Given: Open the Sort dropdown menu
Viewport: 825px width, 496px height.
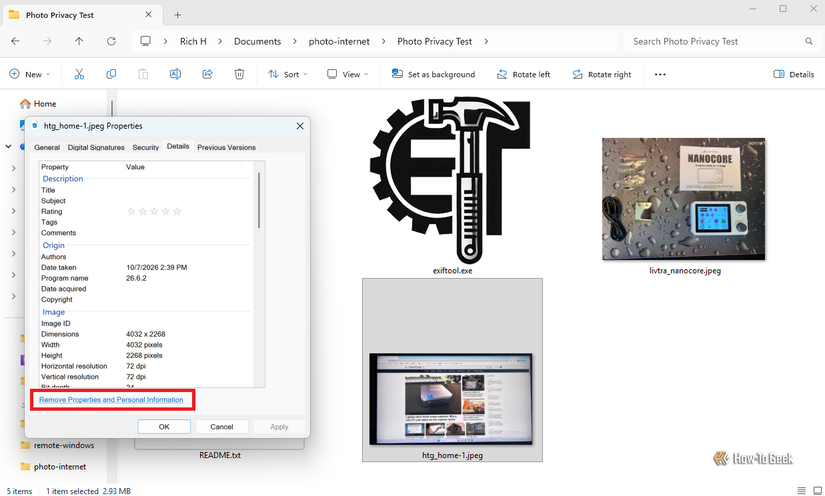Looking at the screenshot, I should tap(288, 74).
